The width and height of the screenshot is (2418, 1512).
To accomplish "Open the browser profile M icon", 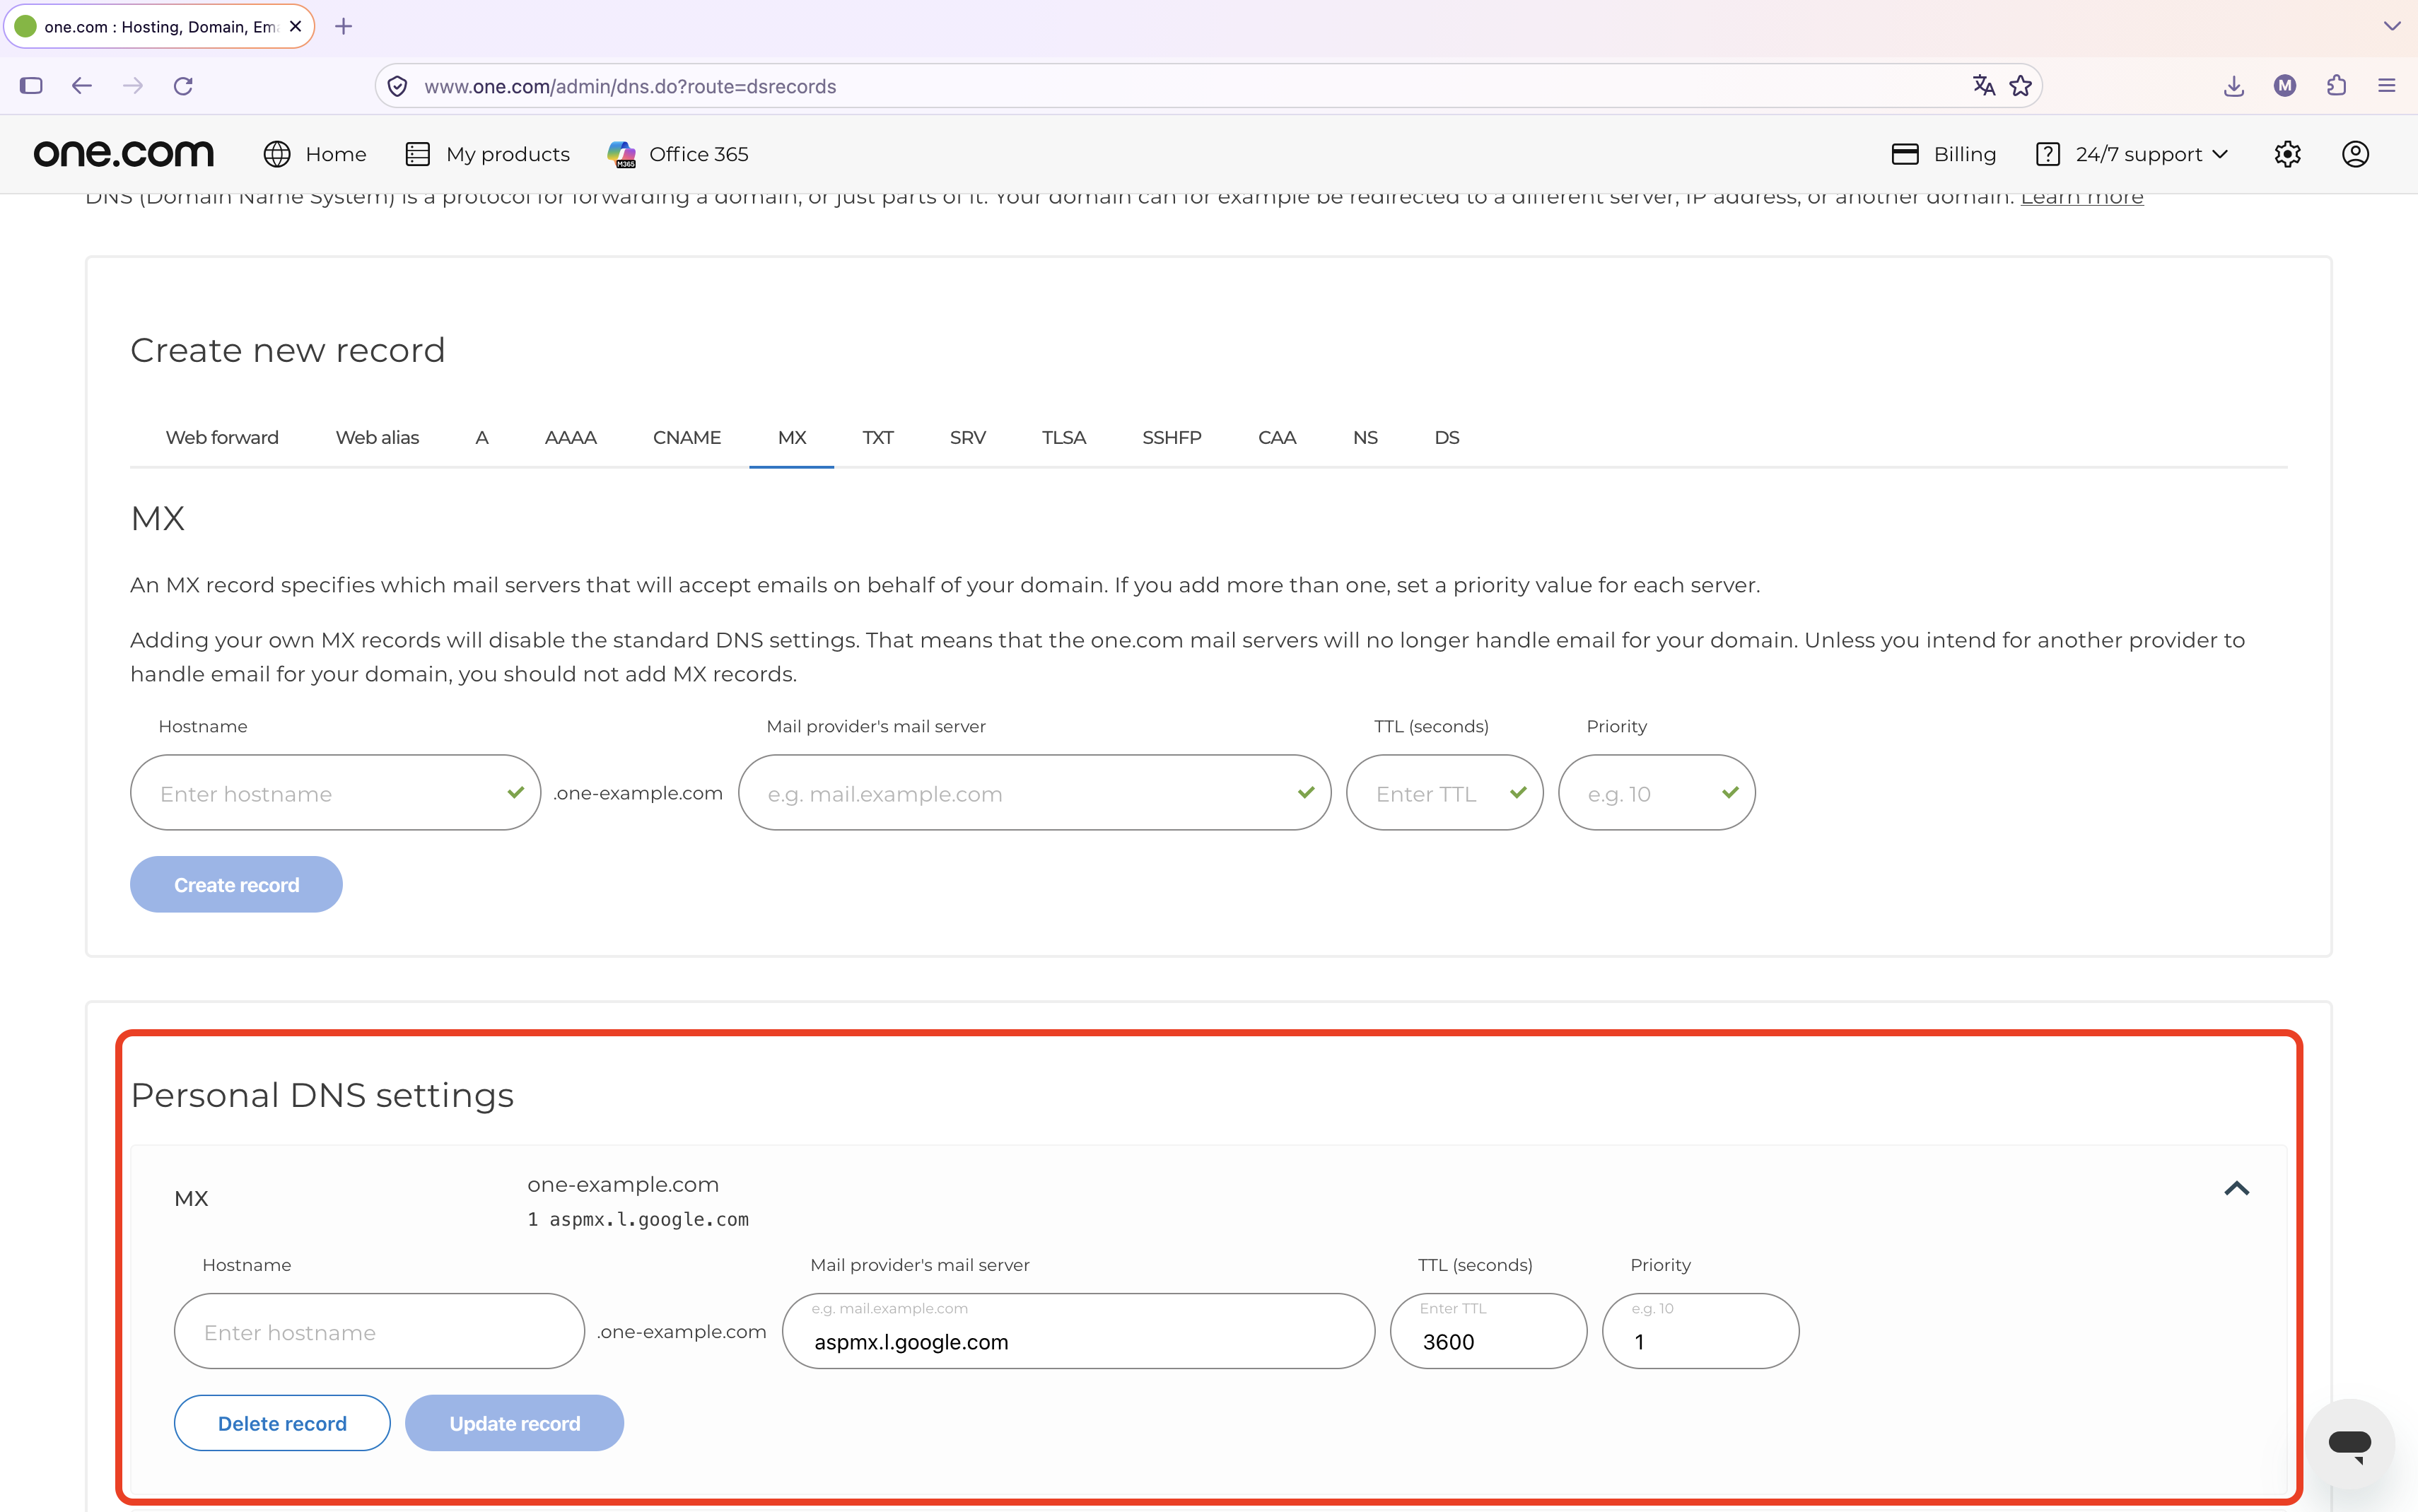I will [2285, 86].
